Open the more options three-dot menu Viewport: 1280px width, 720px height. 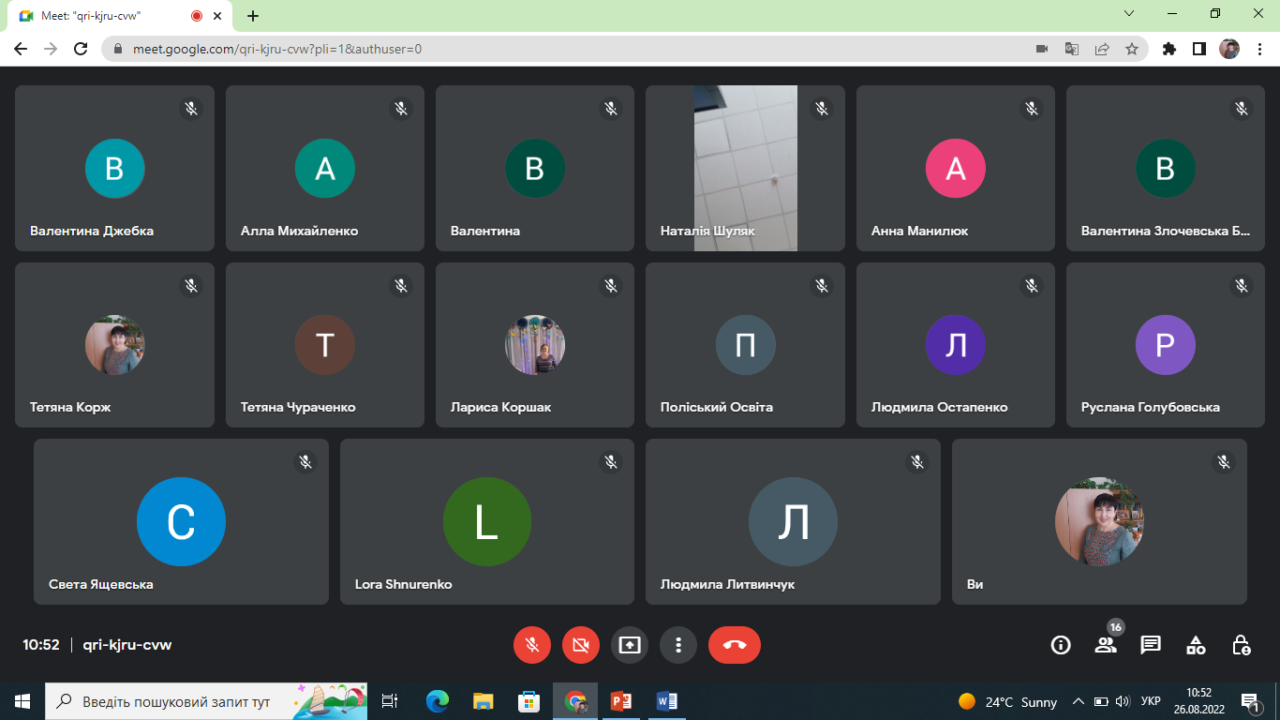pos(678,645)
